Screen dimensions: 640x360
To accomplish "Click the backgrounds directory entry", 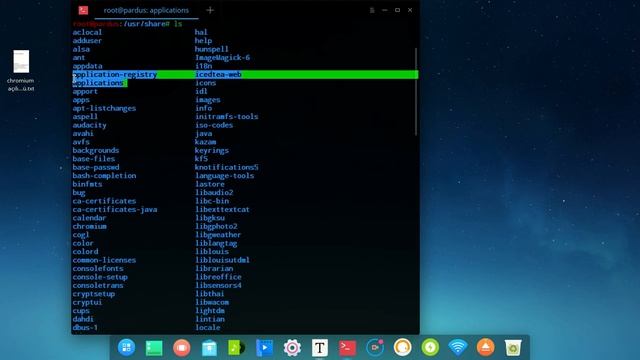I will (x=96, y=151).
